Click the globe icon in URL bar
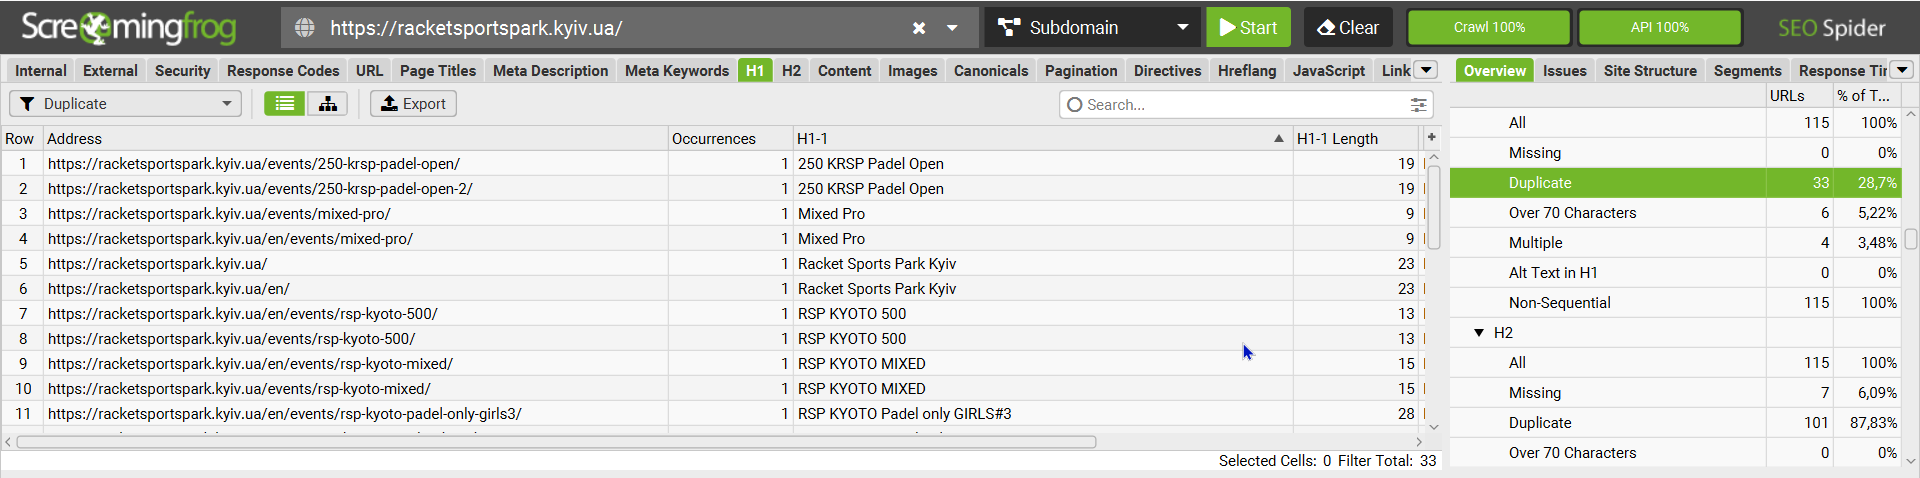 point(305,28)
